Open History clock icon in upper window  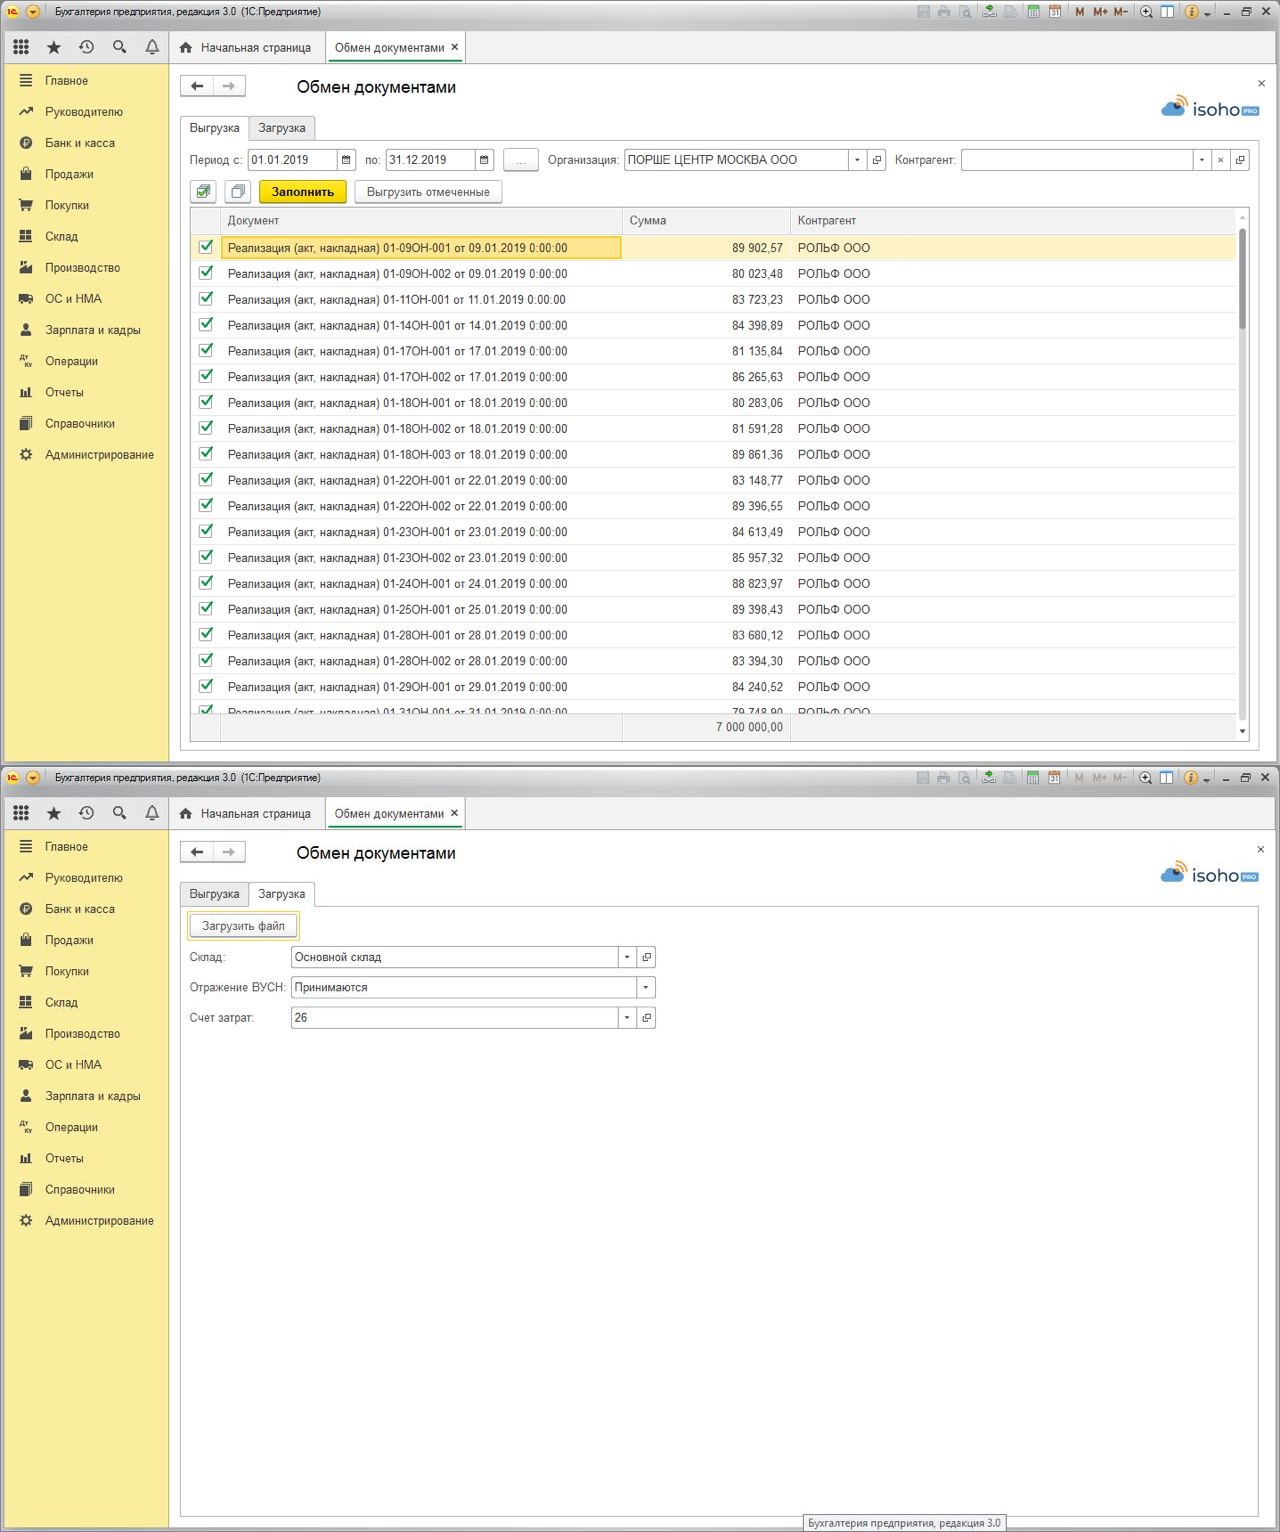pyautogui.click(x=86, y=47)
